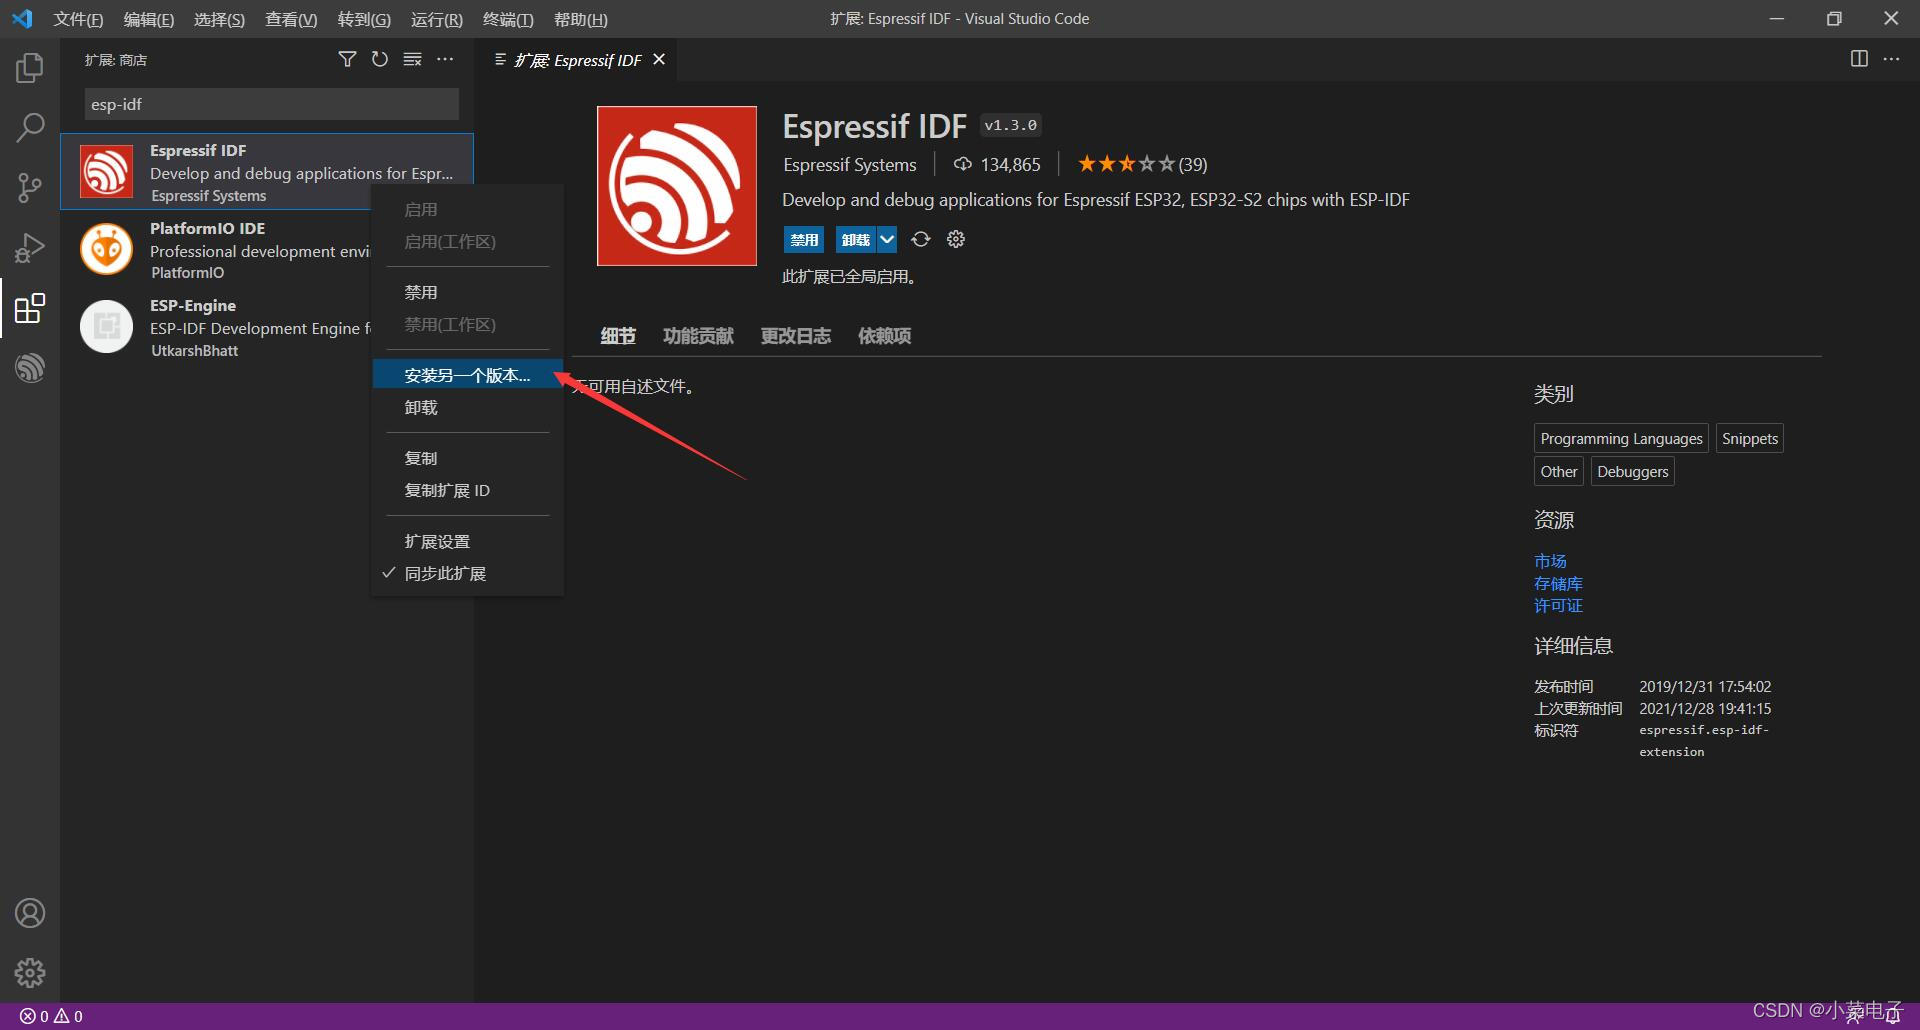Open editor more actions ellipsis
Screen dimensions: 1920x1030
coord(1891,59)
